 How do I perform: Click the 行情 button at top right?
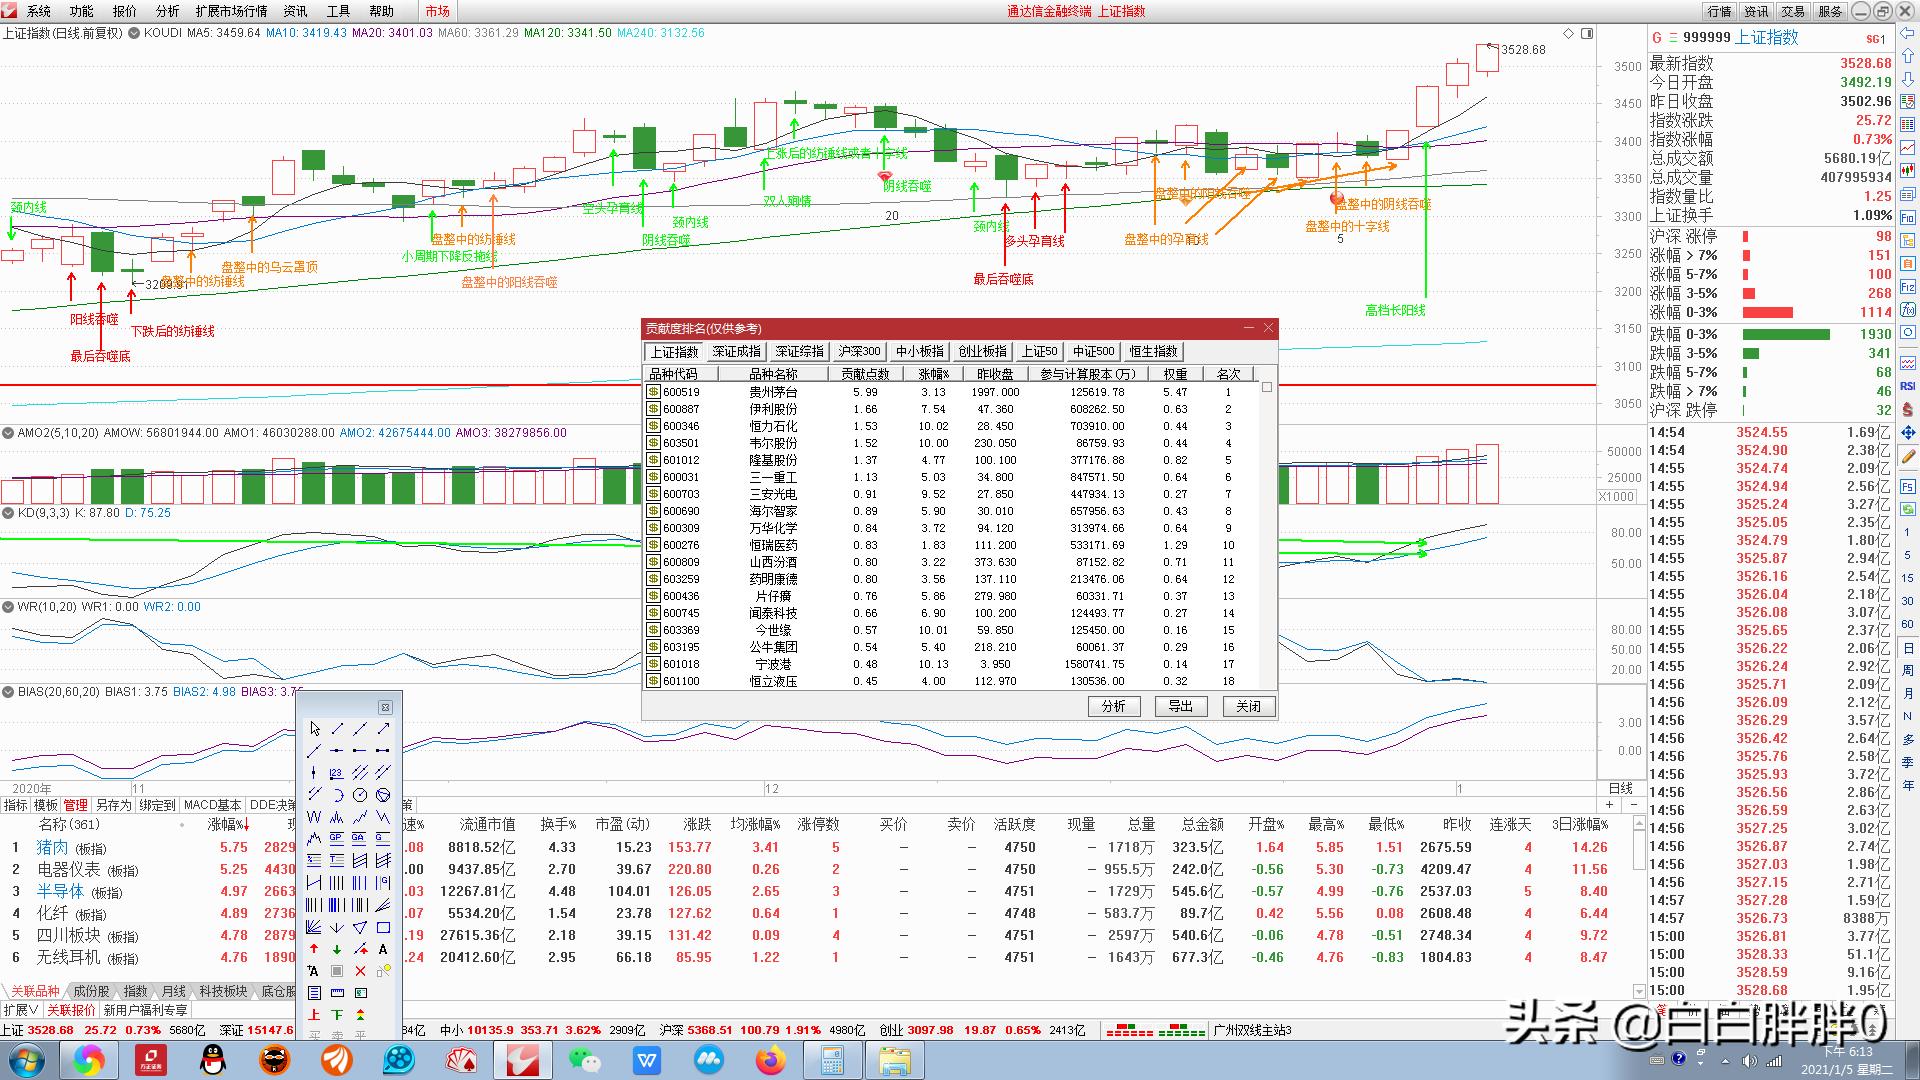pos(1719,11)
